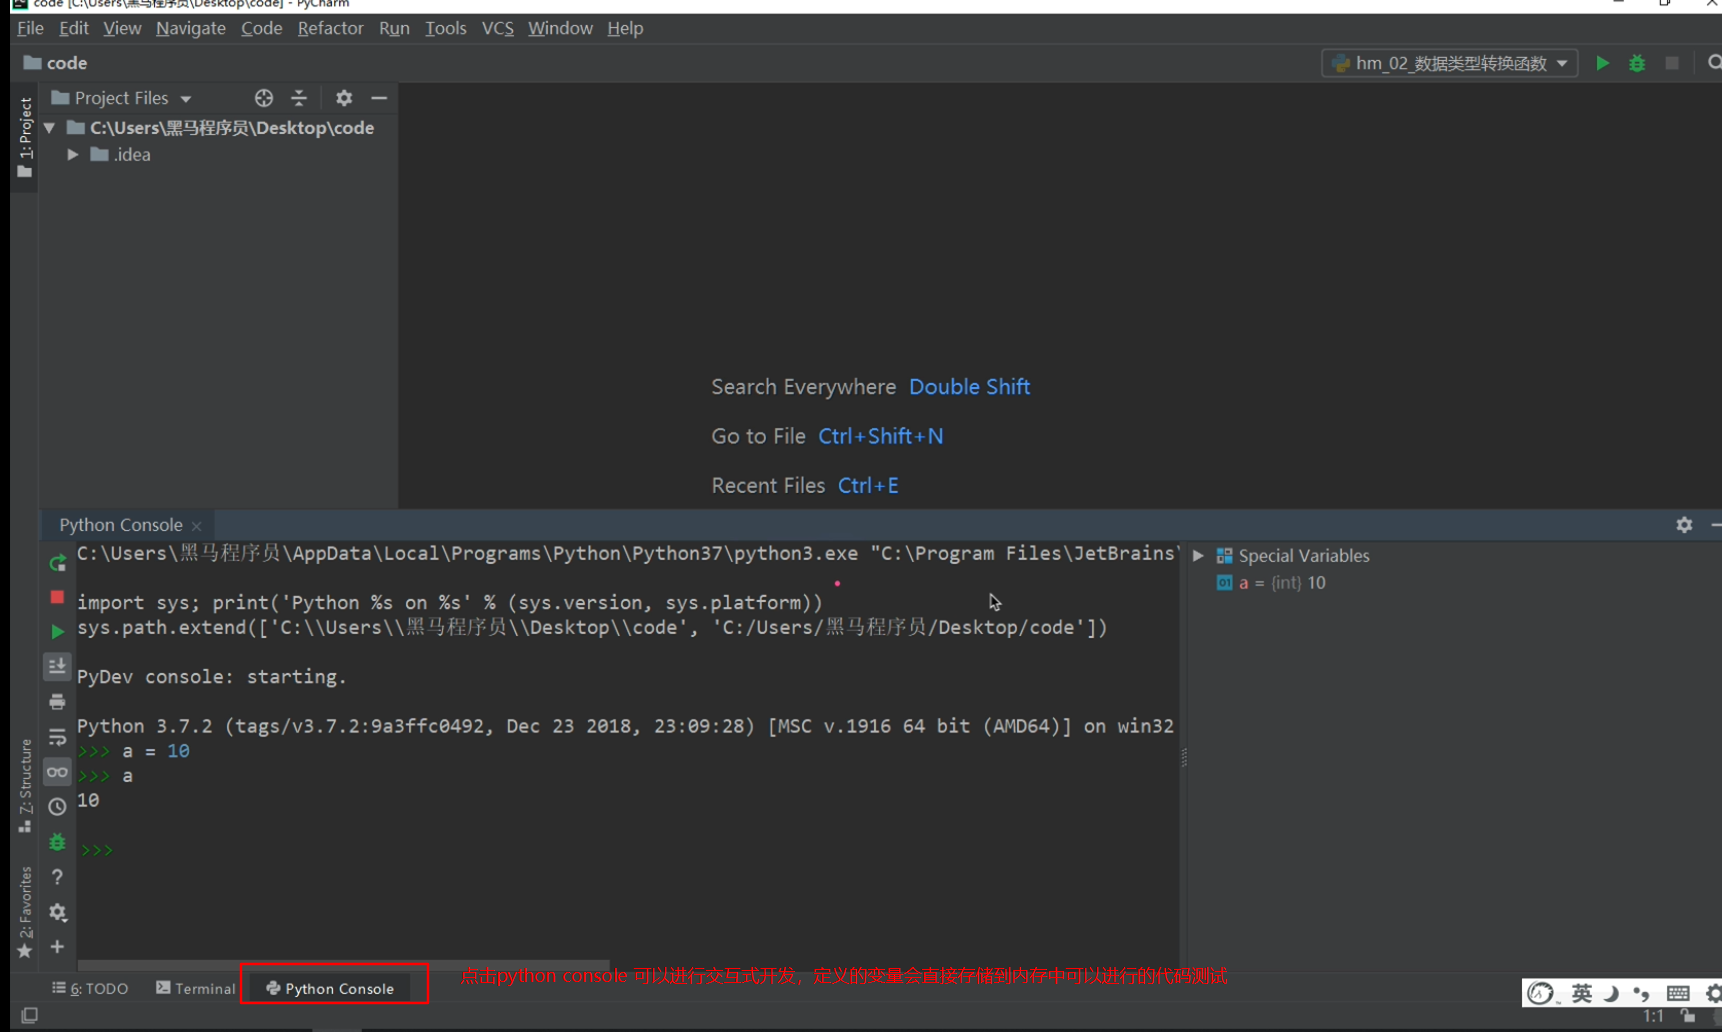Screen dimensions: 1722x1032
Task: Open the View menu
Action: tap(122, 28)
